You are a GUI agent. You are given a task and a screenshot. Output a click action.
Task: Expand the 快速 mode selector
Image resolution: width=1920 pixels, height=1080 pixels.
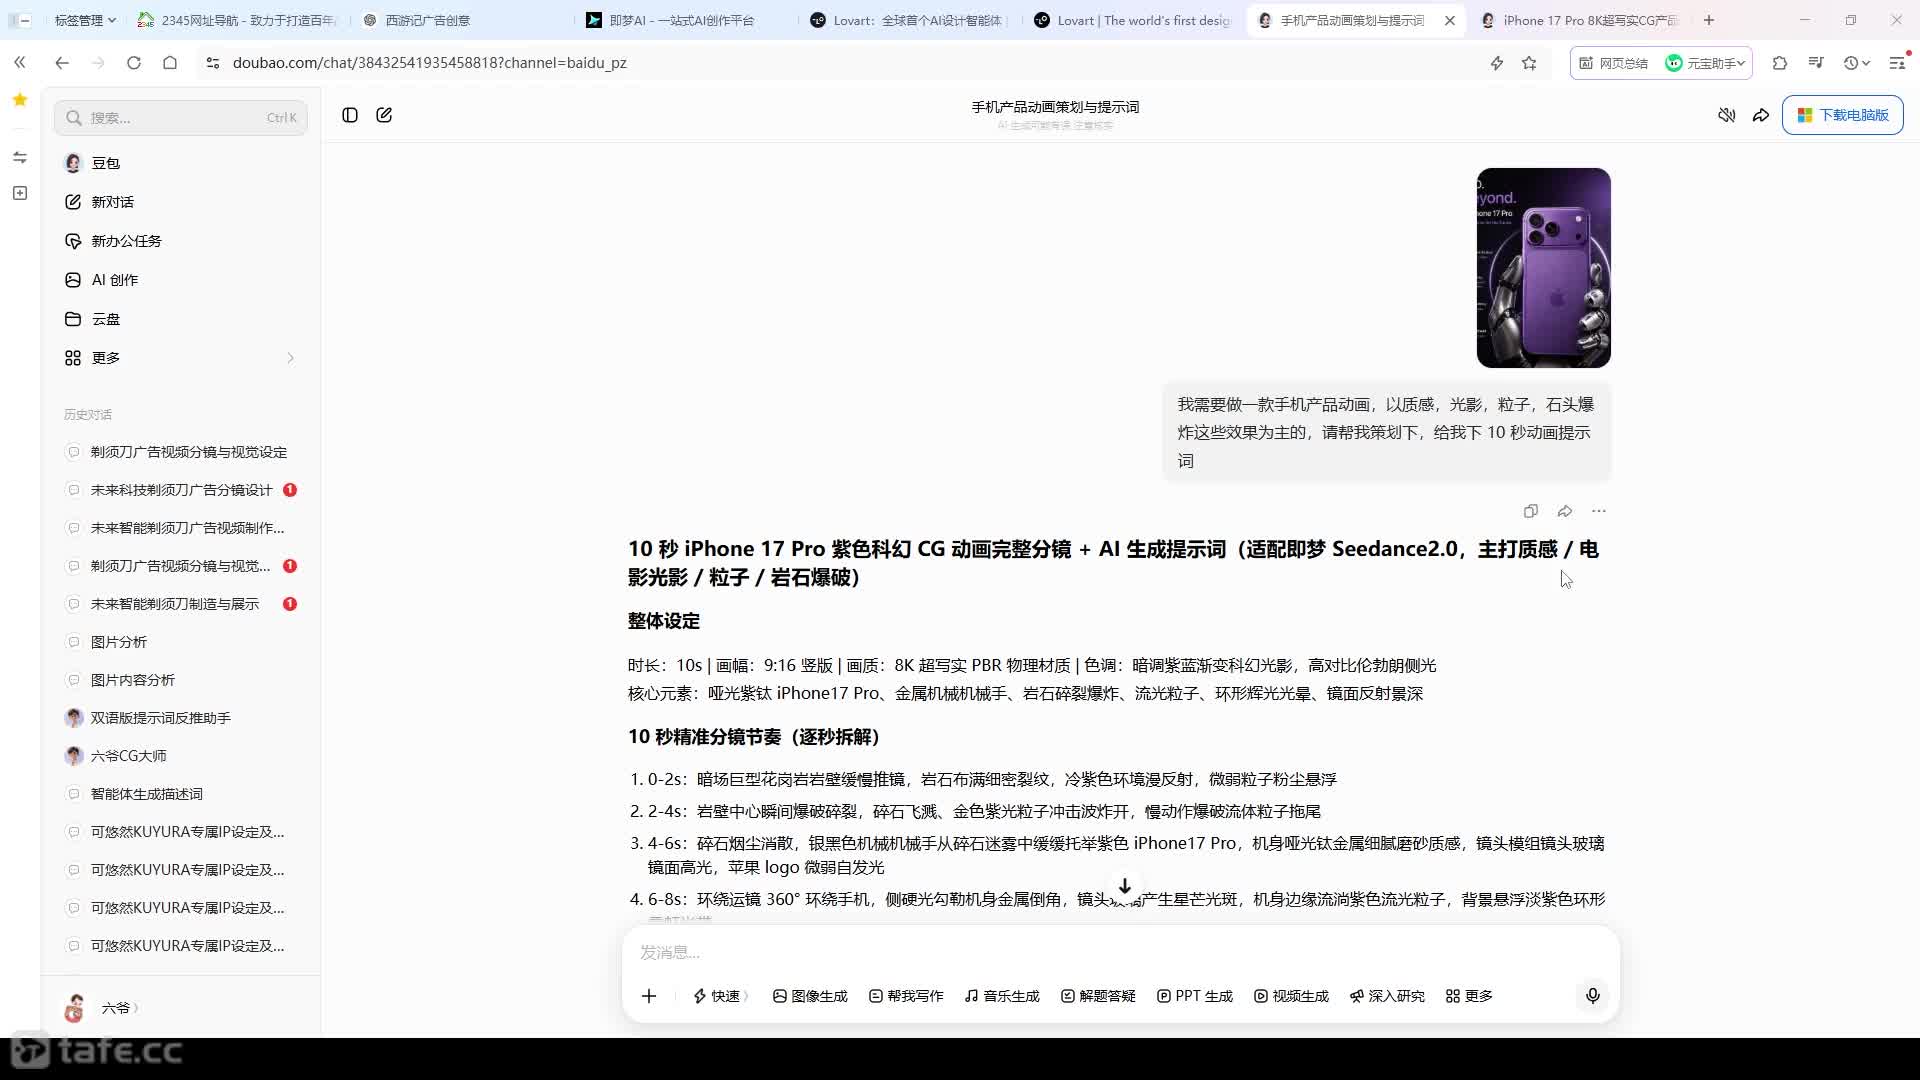(x=721, y=996)
